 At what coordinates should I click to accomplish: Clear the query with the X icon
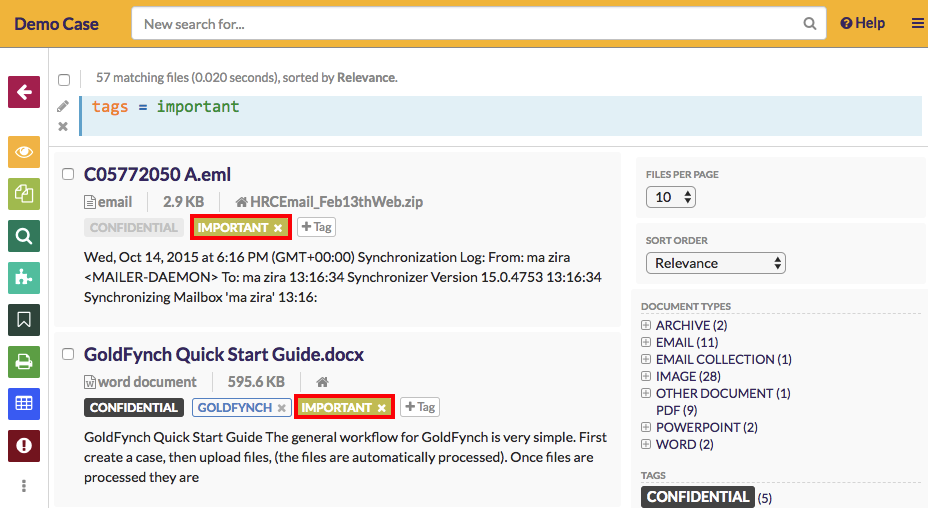coord(63,126)
